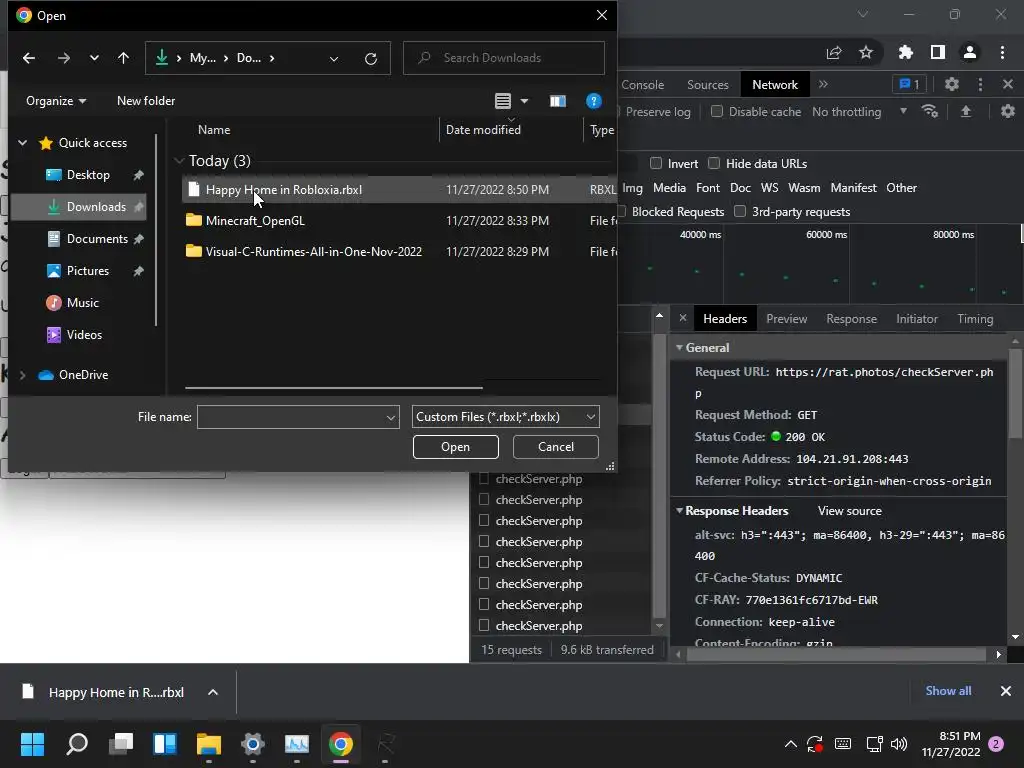Image resolution: width=1024 pixels, height=768 pixels.
Task: Open the Response tab of request
Action: pyautogui.click(x=852, y=319)
